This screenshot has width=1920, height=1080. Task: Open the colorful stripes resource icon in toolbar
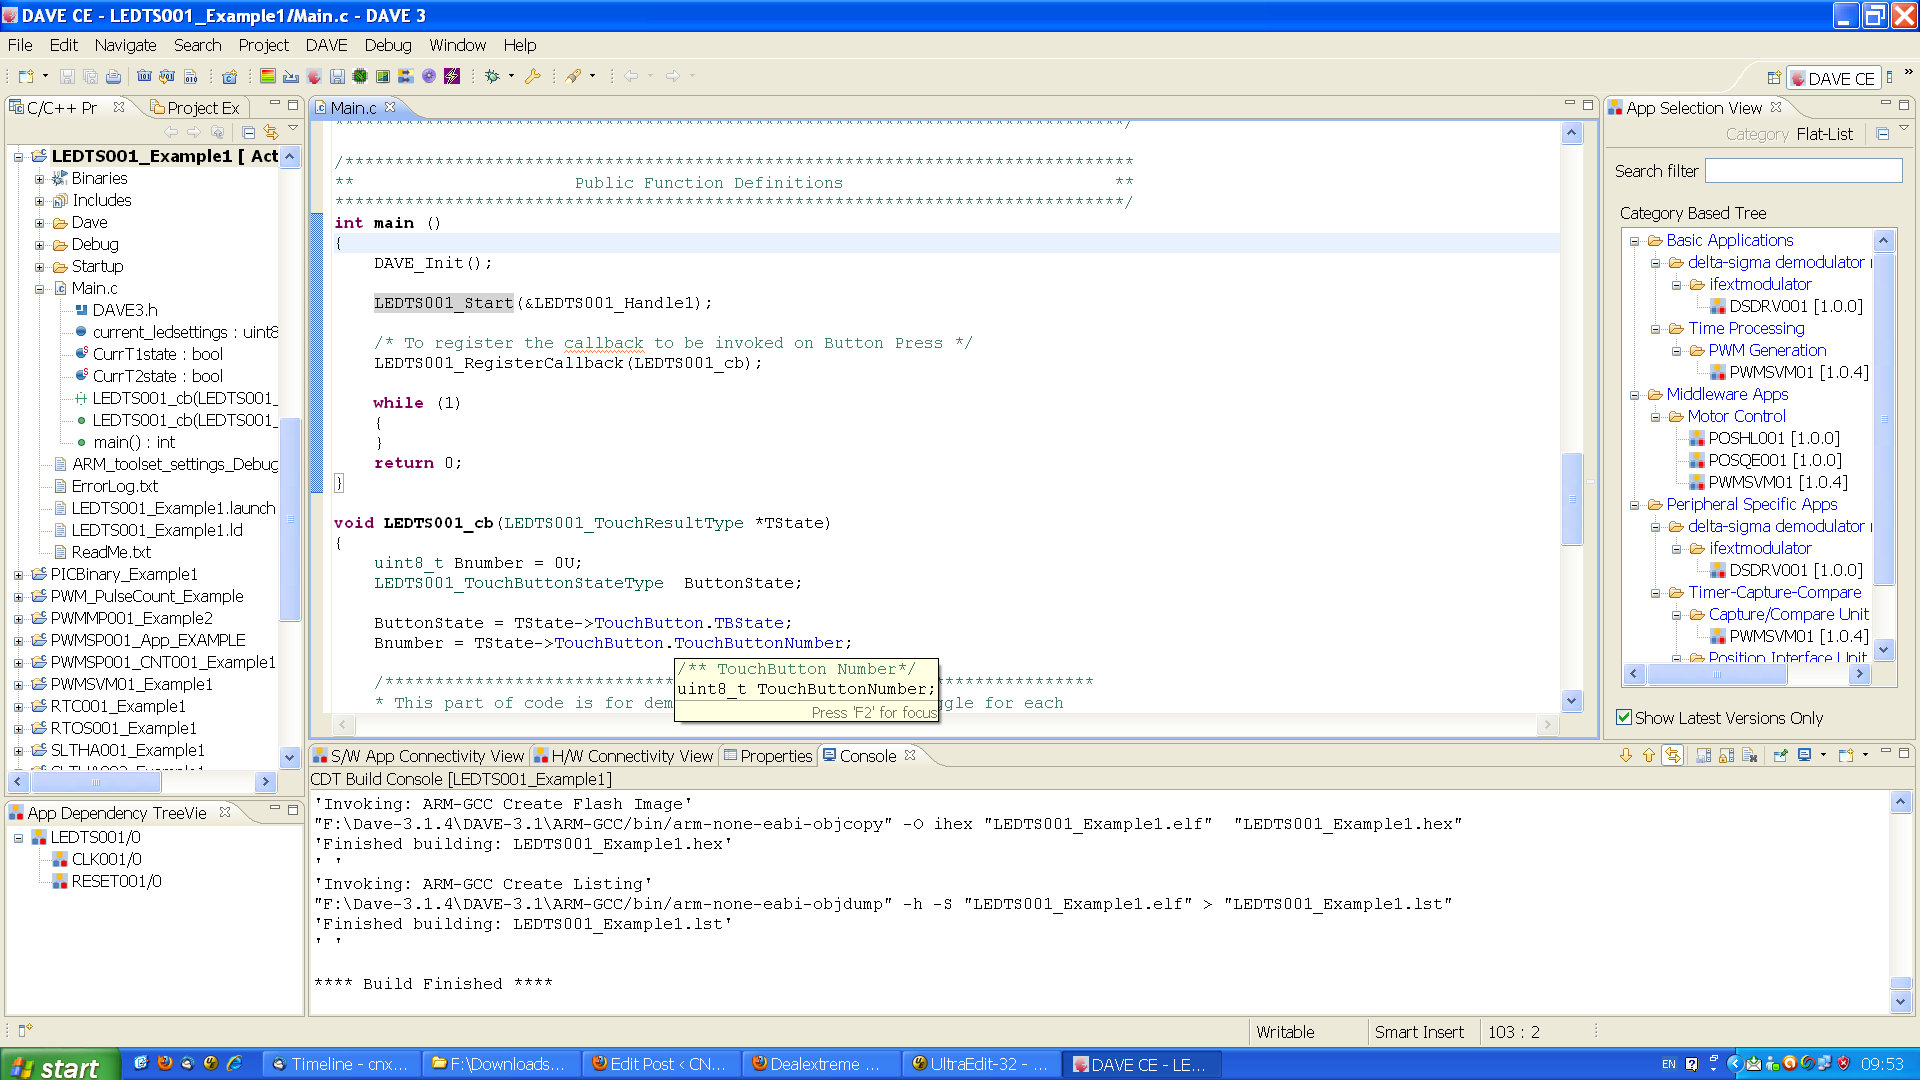pyautogui.click(x=268, y=76)
